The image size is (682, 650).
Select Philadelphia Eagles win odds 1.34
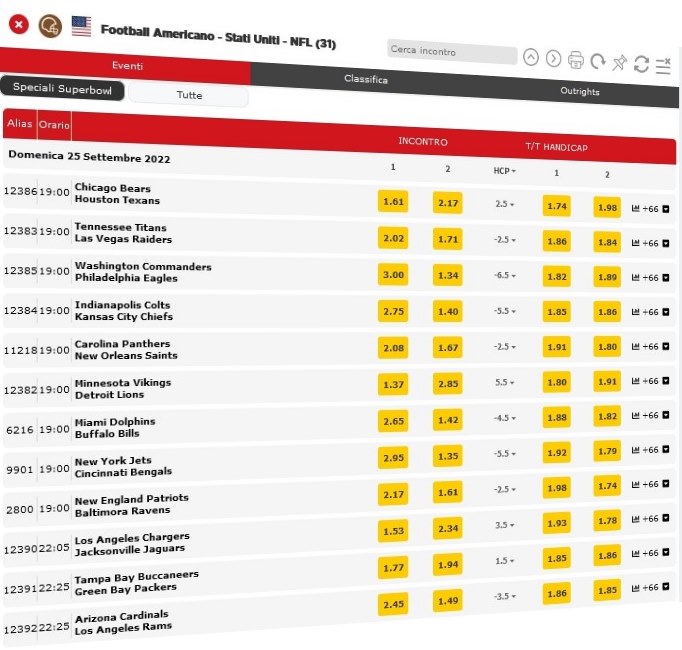[x=448, y=275]
